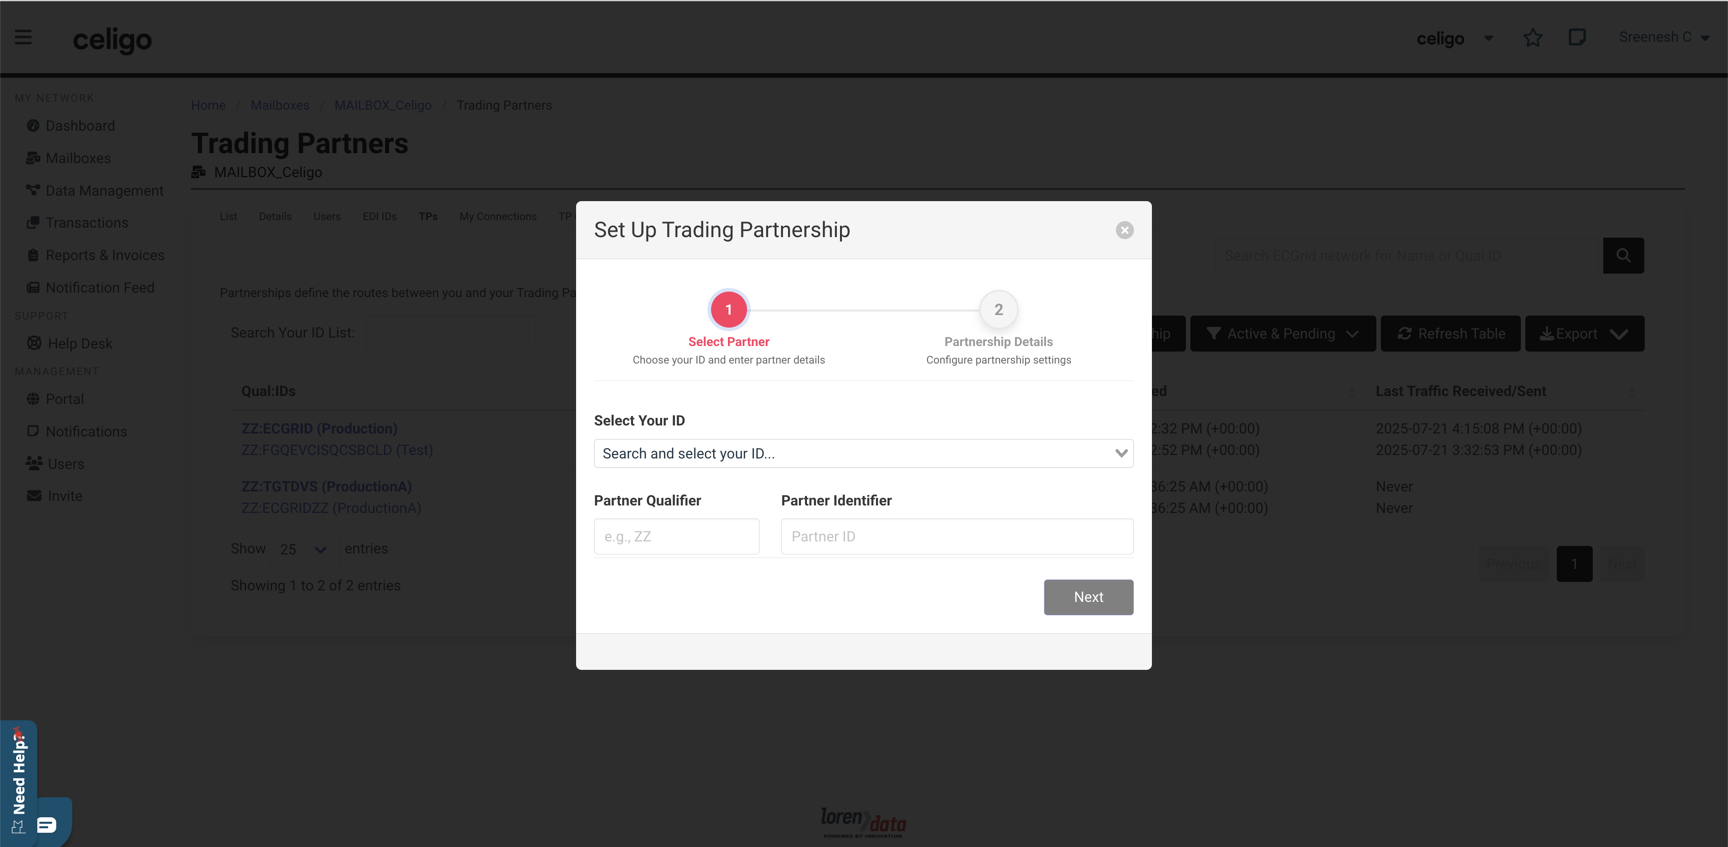Close the Set Up Trading Partnership dialog
The width and height of the screenshot is (1728, 847).
[1124, 230]
